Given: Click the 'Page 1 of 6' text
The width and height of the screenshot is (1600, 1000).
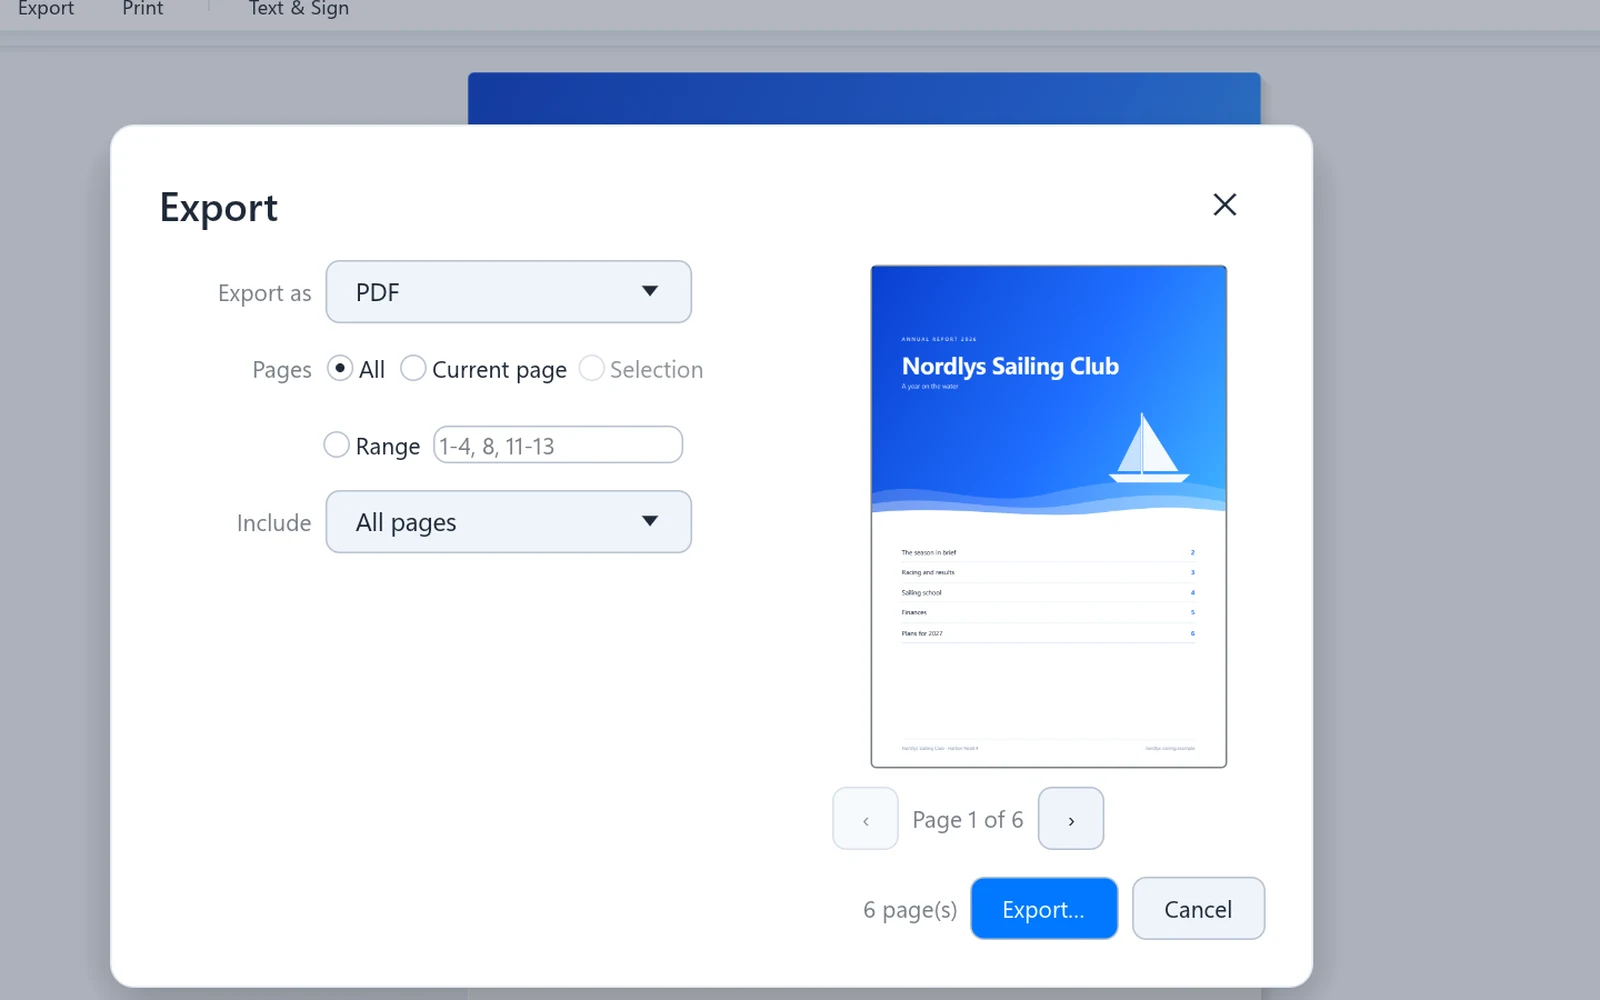Looking at the screenshot, I should 968,820.
